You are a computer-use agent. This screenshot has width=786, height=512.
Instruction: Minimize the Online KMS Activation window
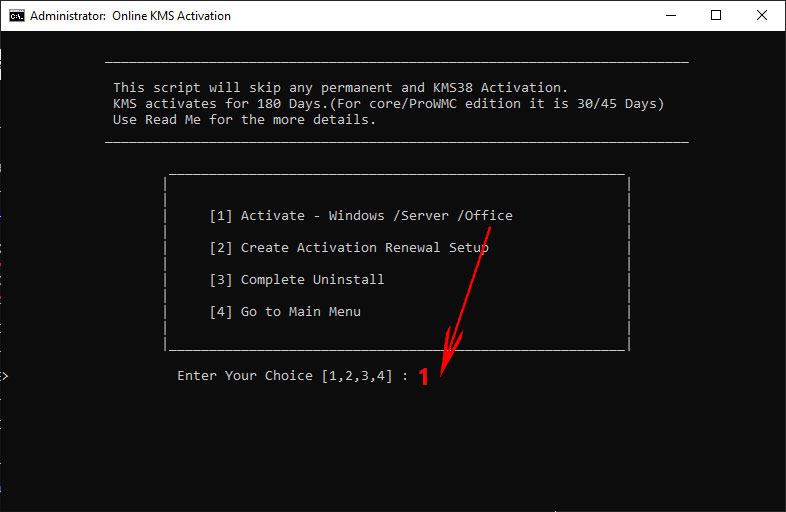click(671, 16)
